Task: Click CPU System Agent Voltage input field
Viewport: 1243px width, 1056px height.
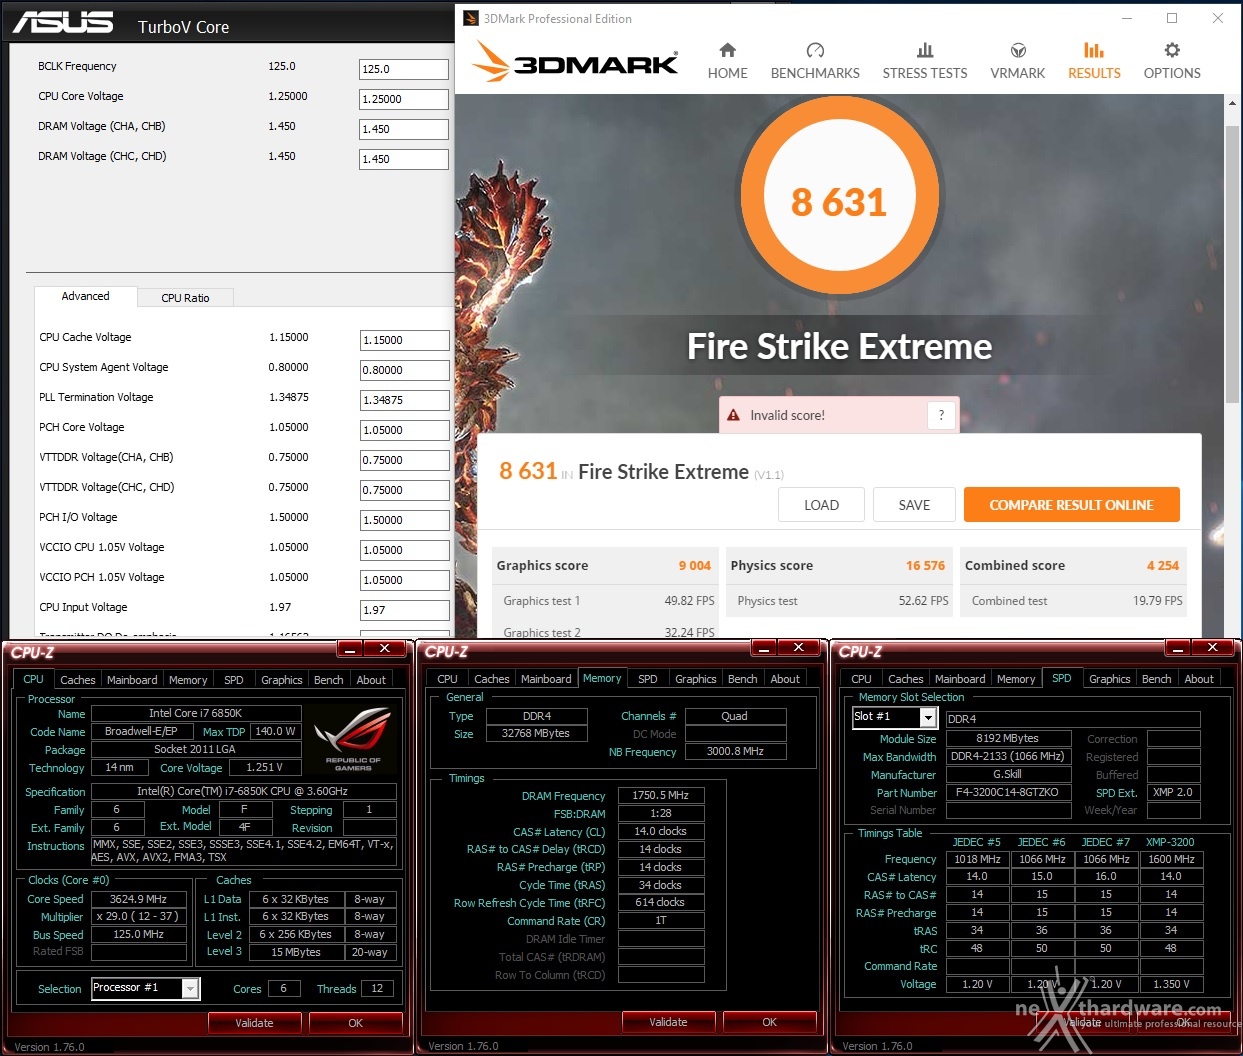Action: coord(404,370)
